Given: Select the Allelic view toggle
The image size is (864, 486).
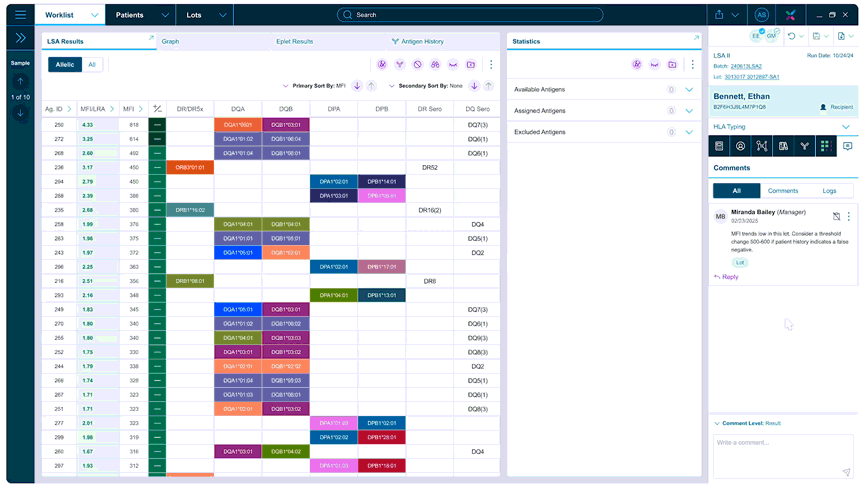Looking at the screenshot, I should 64,64.
